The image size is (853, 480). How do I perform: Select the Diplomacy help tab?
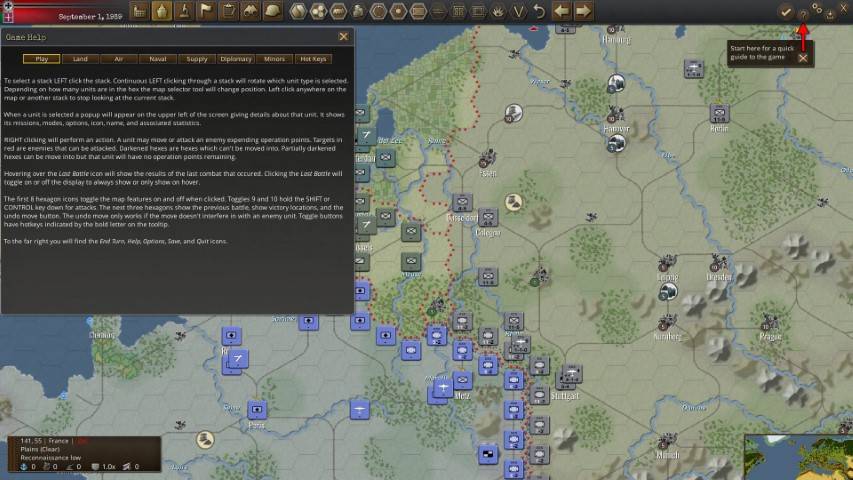point(236,59)
